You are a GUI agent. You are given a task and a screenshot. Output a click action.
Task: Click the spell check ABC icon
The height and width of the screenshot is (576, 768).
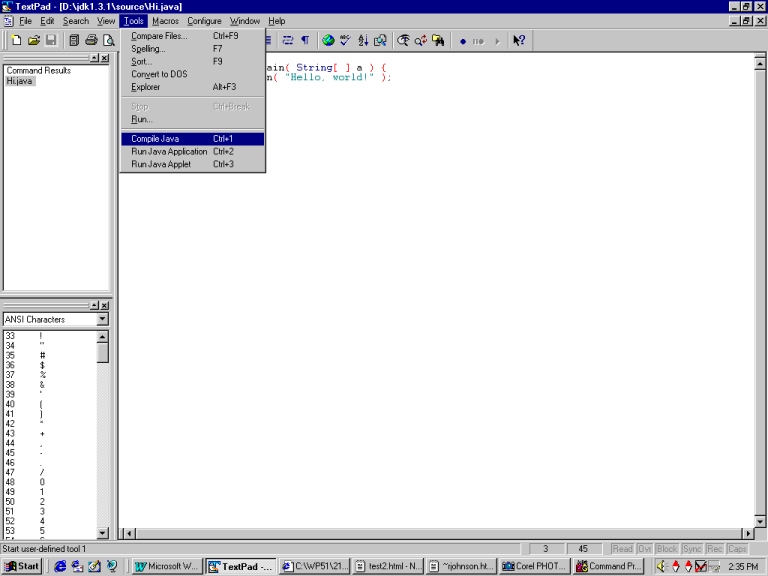(345, 41)
